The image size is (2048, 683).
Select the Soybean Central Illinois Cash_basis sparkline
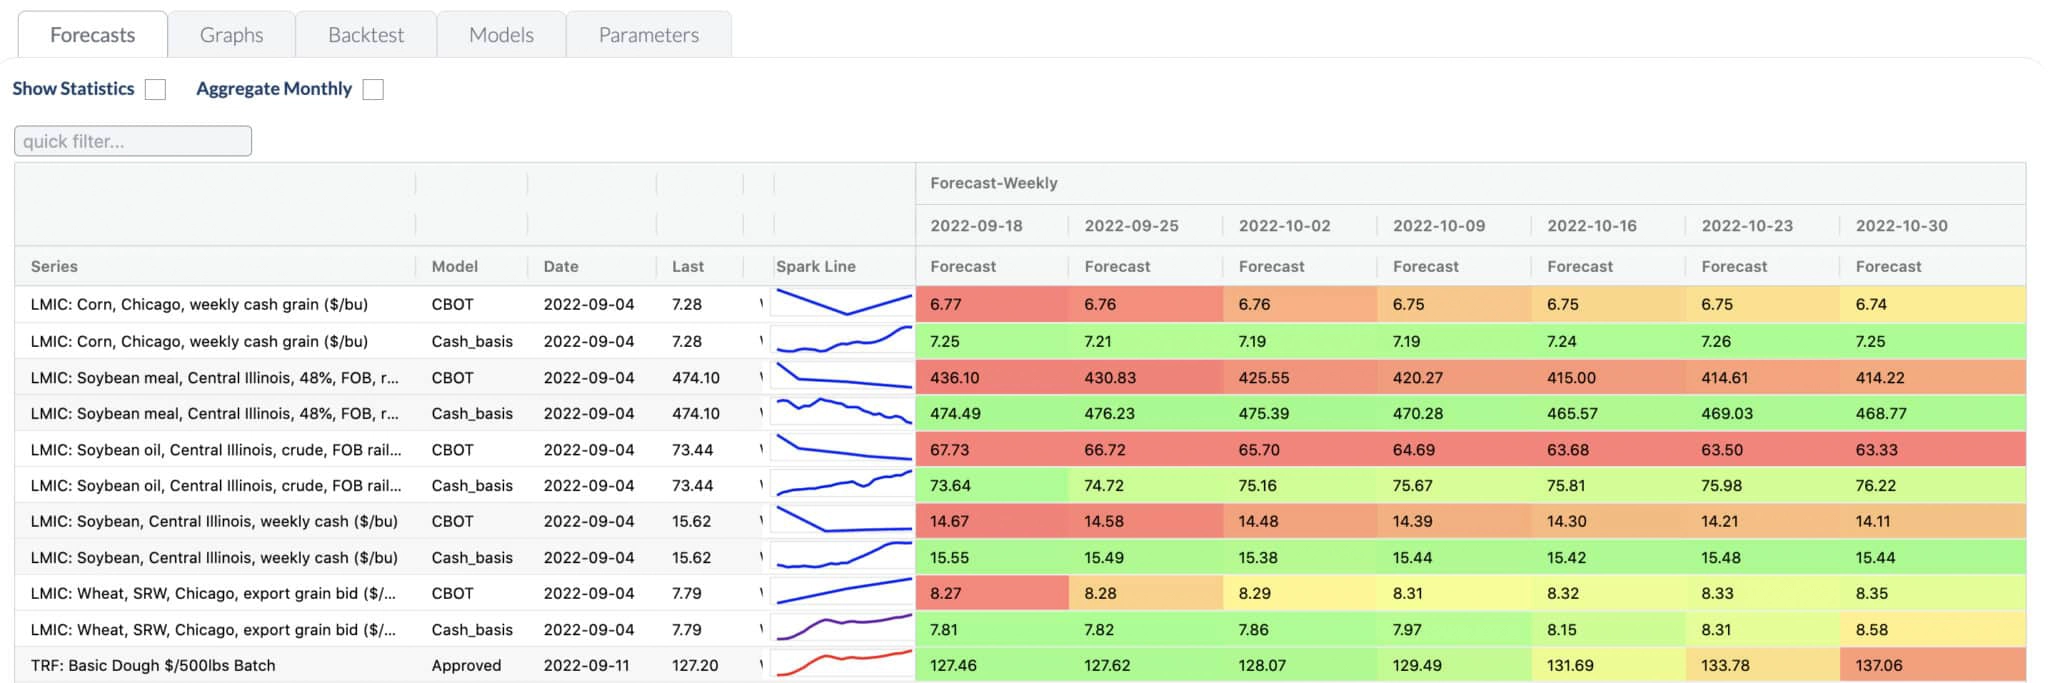pyautogui.click(x=843, y=557)
